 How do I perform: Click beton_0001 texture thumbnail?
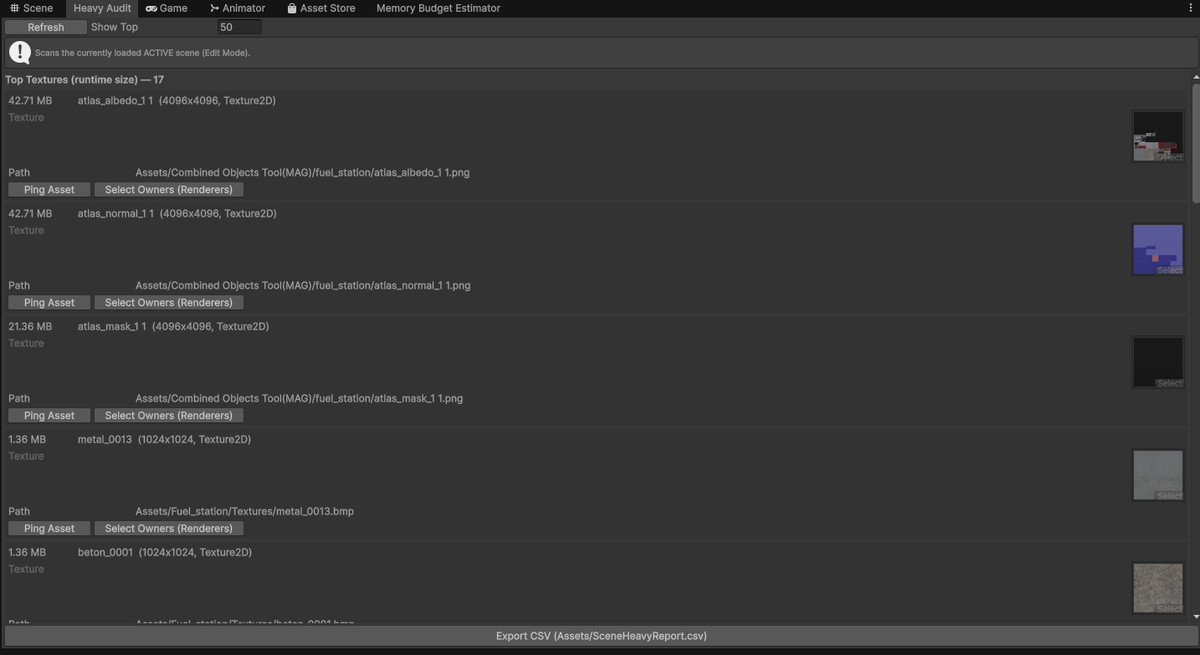point(1158,588)
